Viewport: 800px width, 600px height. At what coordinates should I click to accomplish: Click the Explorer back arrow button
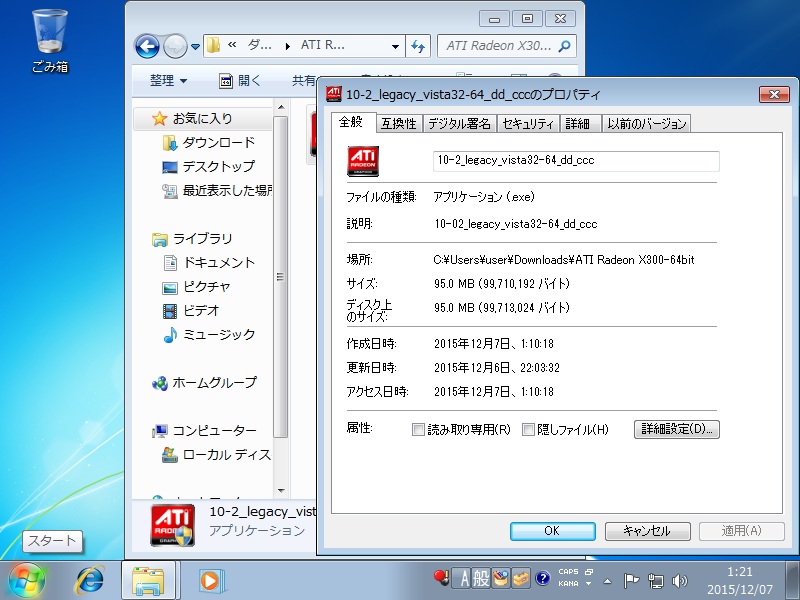pyautogui.click(x=147, y=46)
